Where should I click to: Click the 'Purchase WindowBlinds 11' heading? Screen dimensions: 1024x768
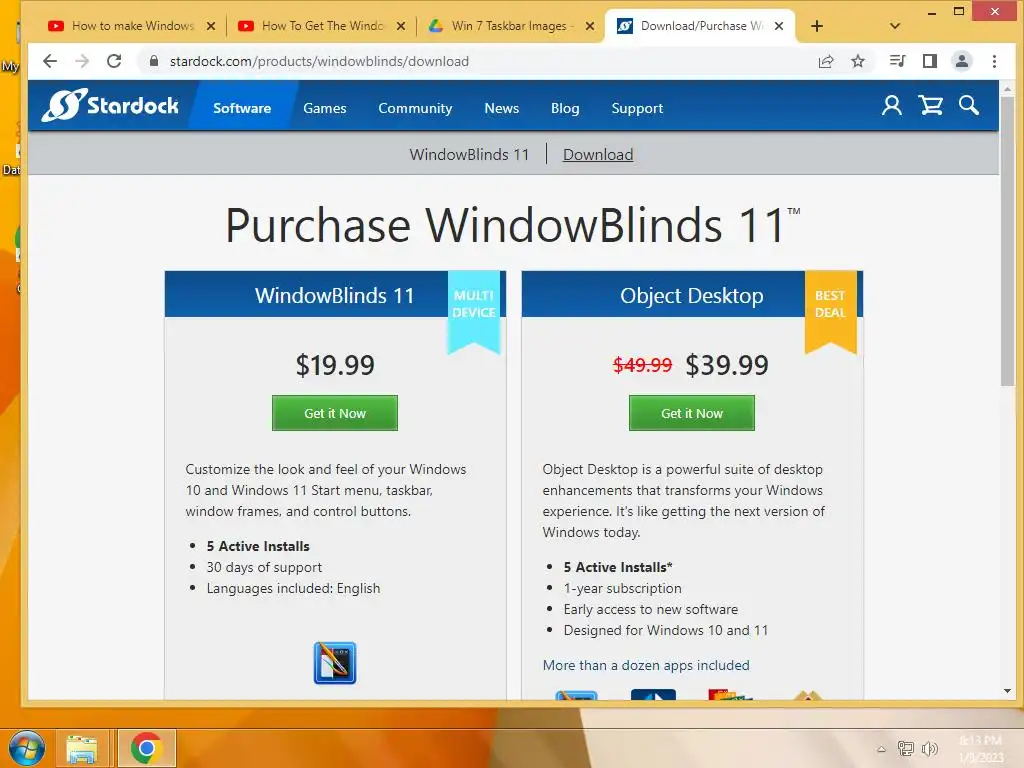tap(512, 225)
